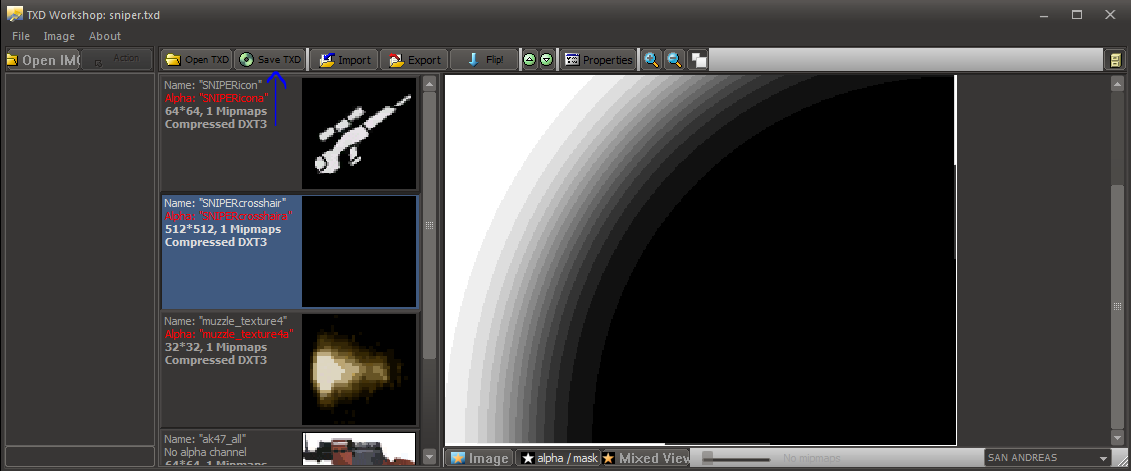Open the SAN ANDREAS game dropdown
Viewport: 1131px width, 471px height.
coord(1047,458)
